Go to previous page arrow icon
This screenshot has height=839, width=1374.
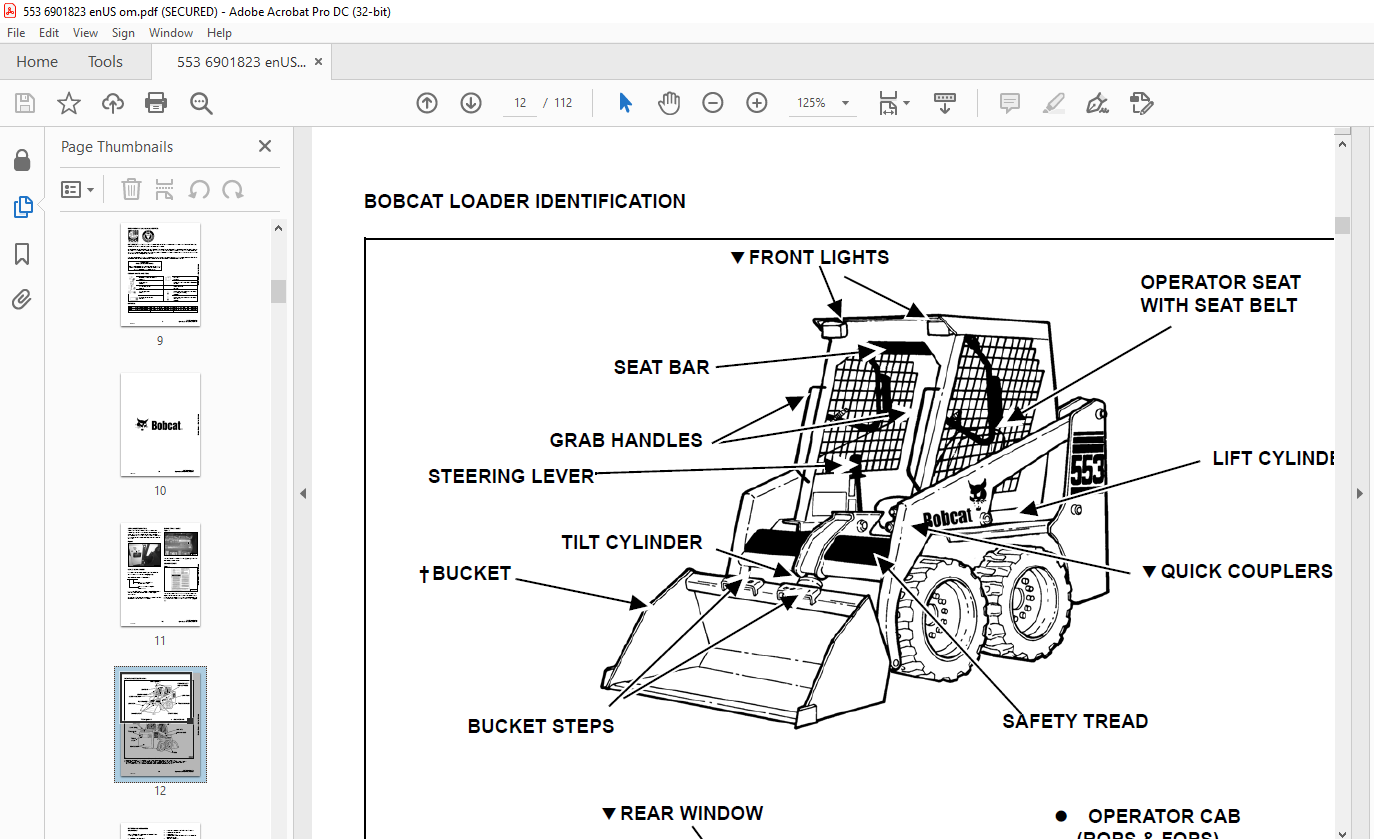[427, 103]
